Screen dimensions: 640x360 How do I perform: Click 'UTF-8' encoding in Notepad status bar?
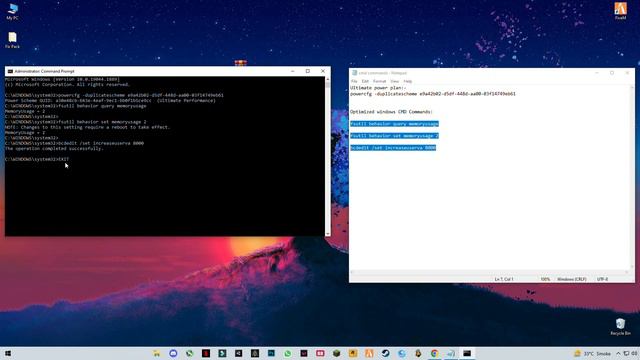(x=602, y=279)
